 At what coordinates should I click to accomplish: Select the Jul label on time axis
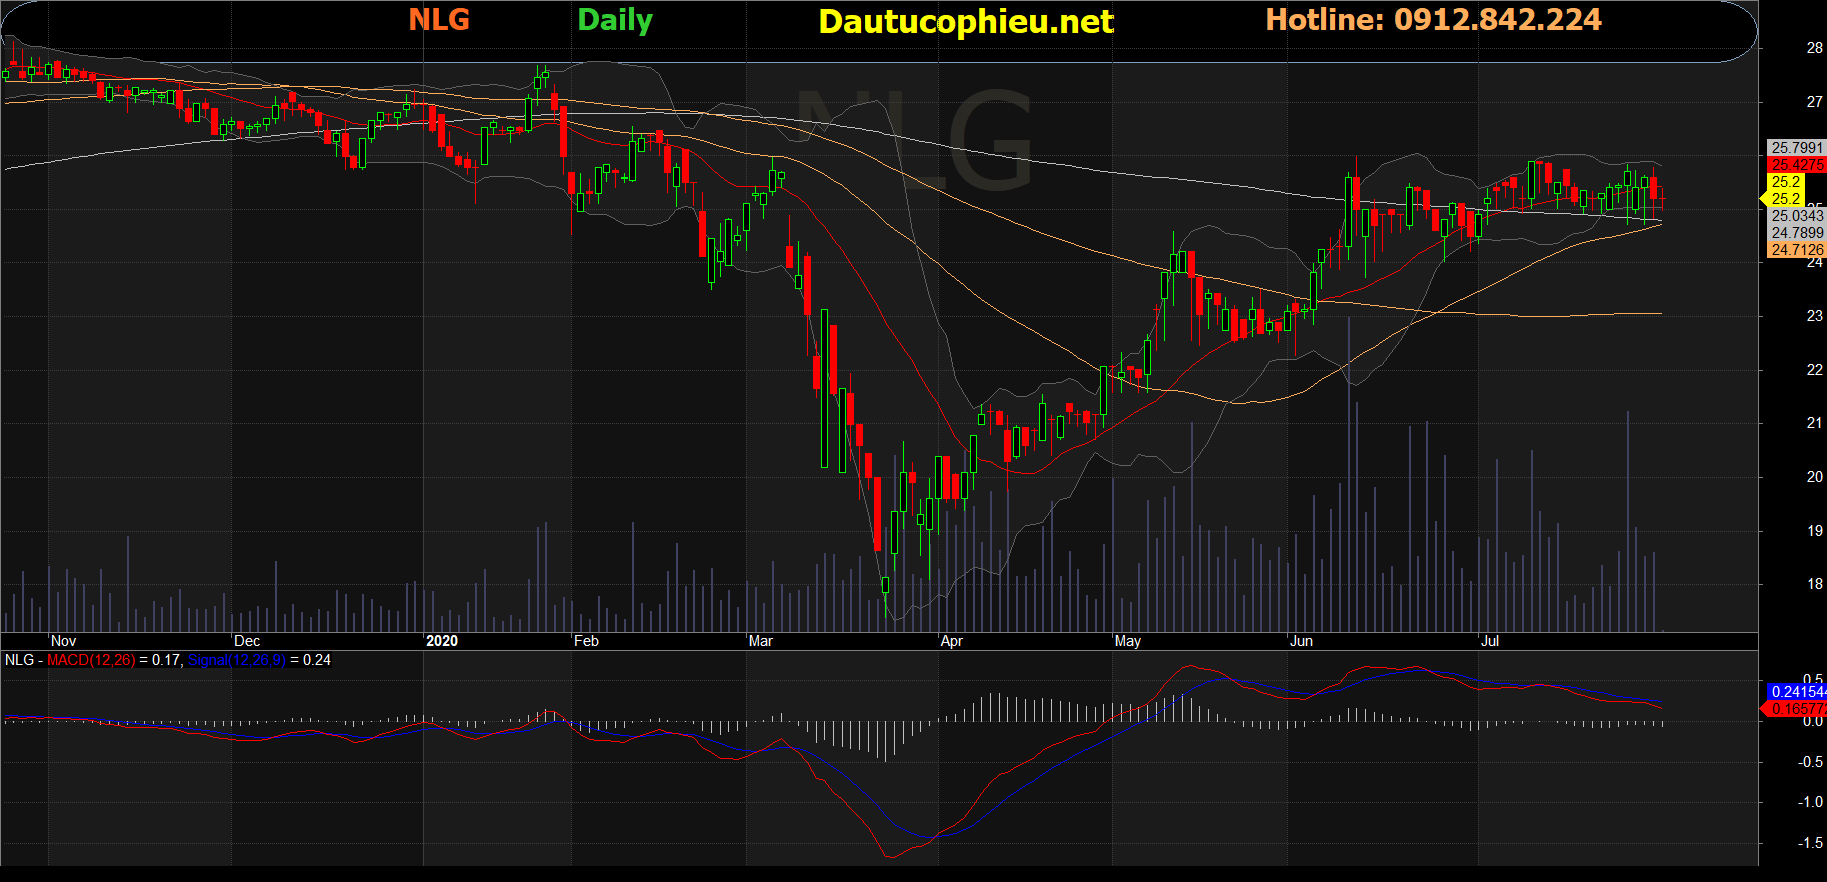tap(1490, 641)
